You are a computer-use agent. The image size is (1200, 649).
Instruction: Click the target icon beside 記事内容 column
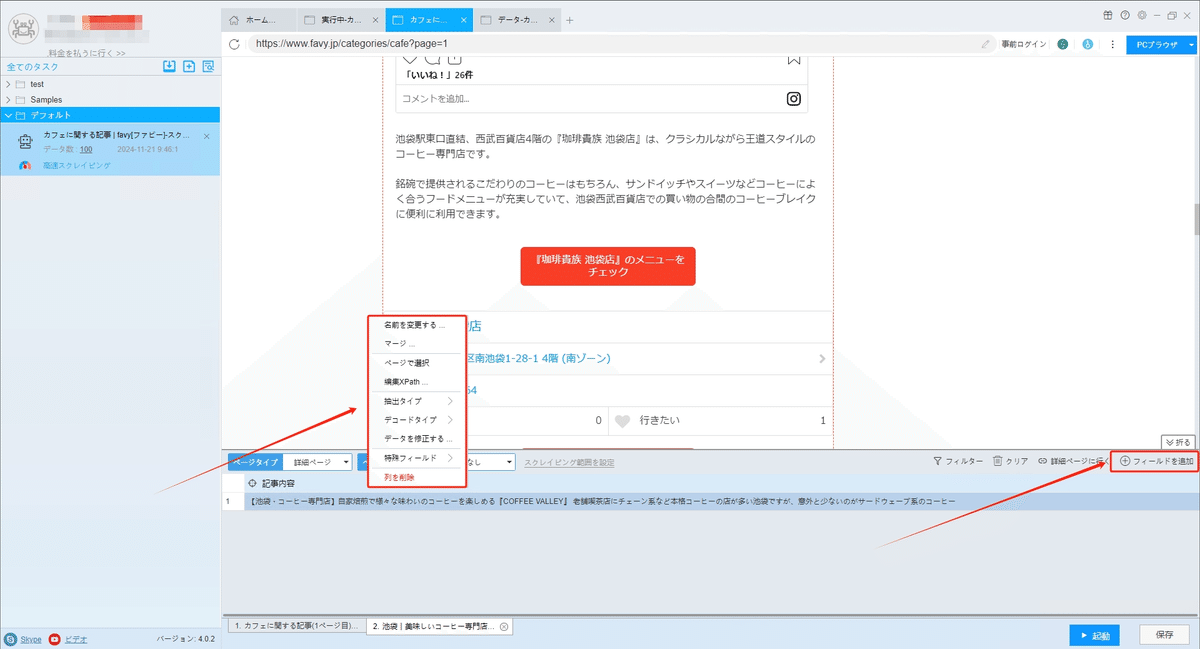[x=252, y=483]
